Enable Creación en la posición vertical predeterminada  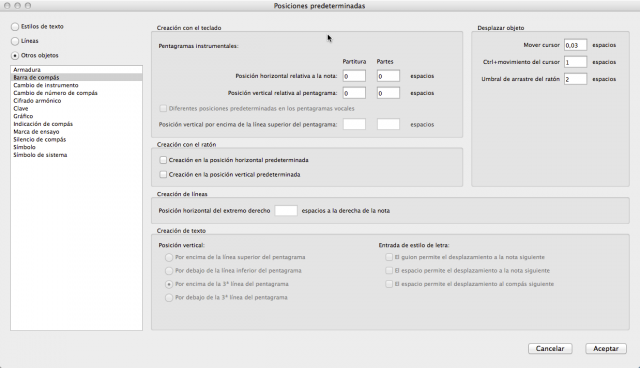(x=163, y=175)
